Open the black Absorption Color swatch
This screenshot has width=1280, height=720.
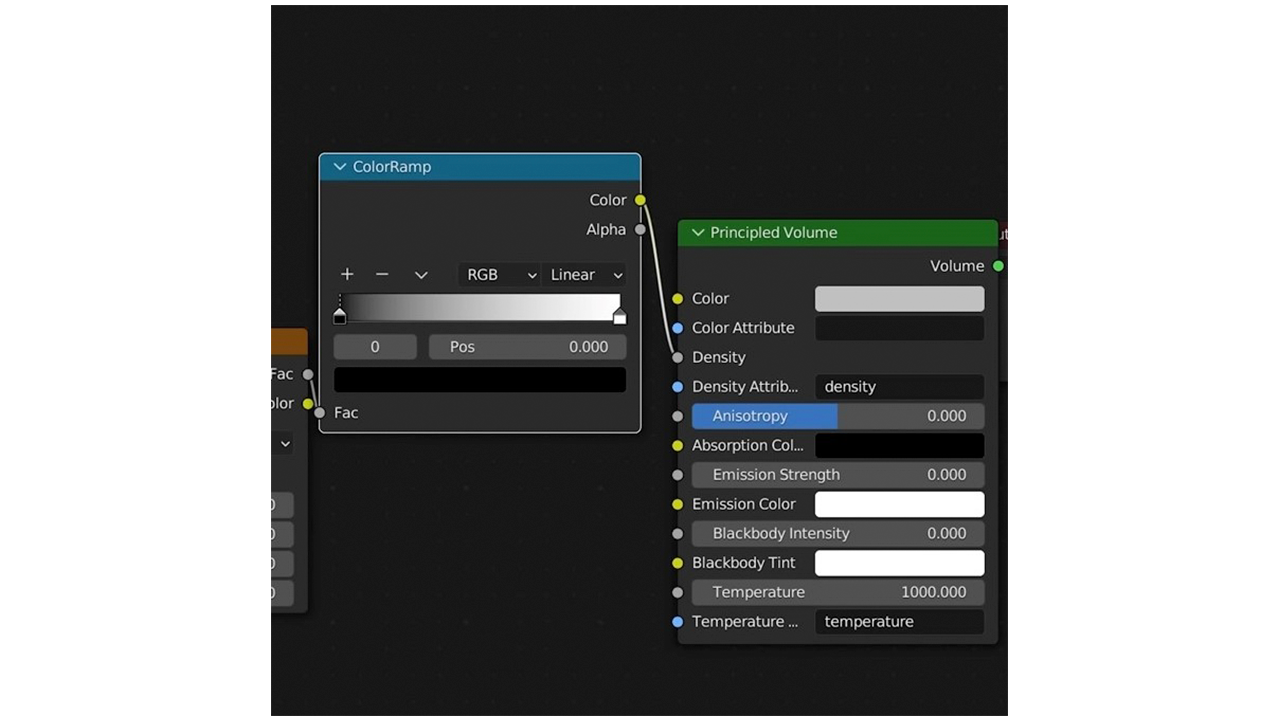[x=900, y=446]
